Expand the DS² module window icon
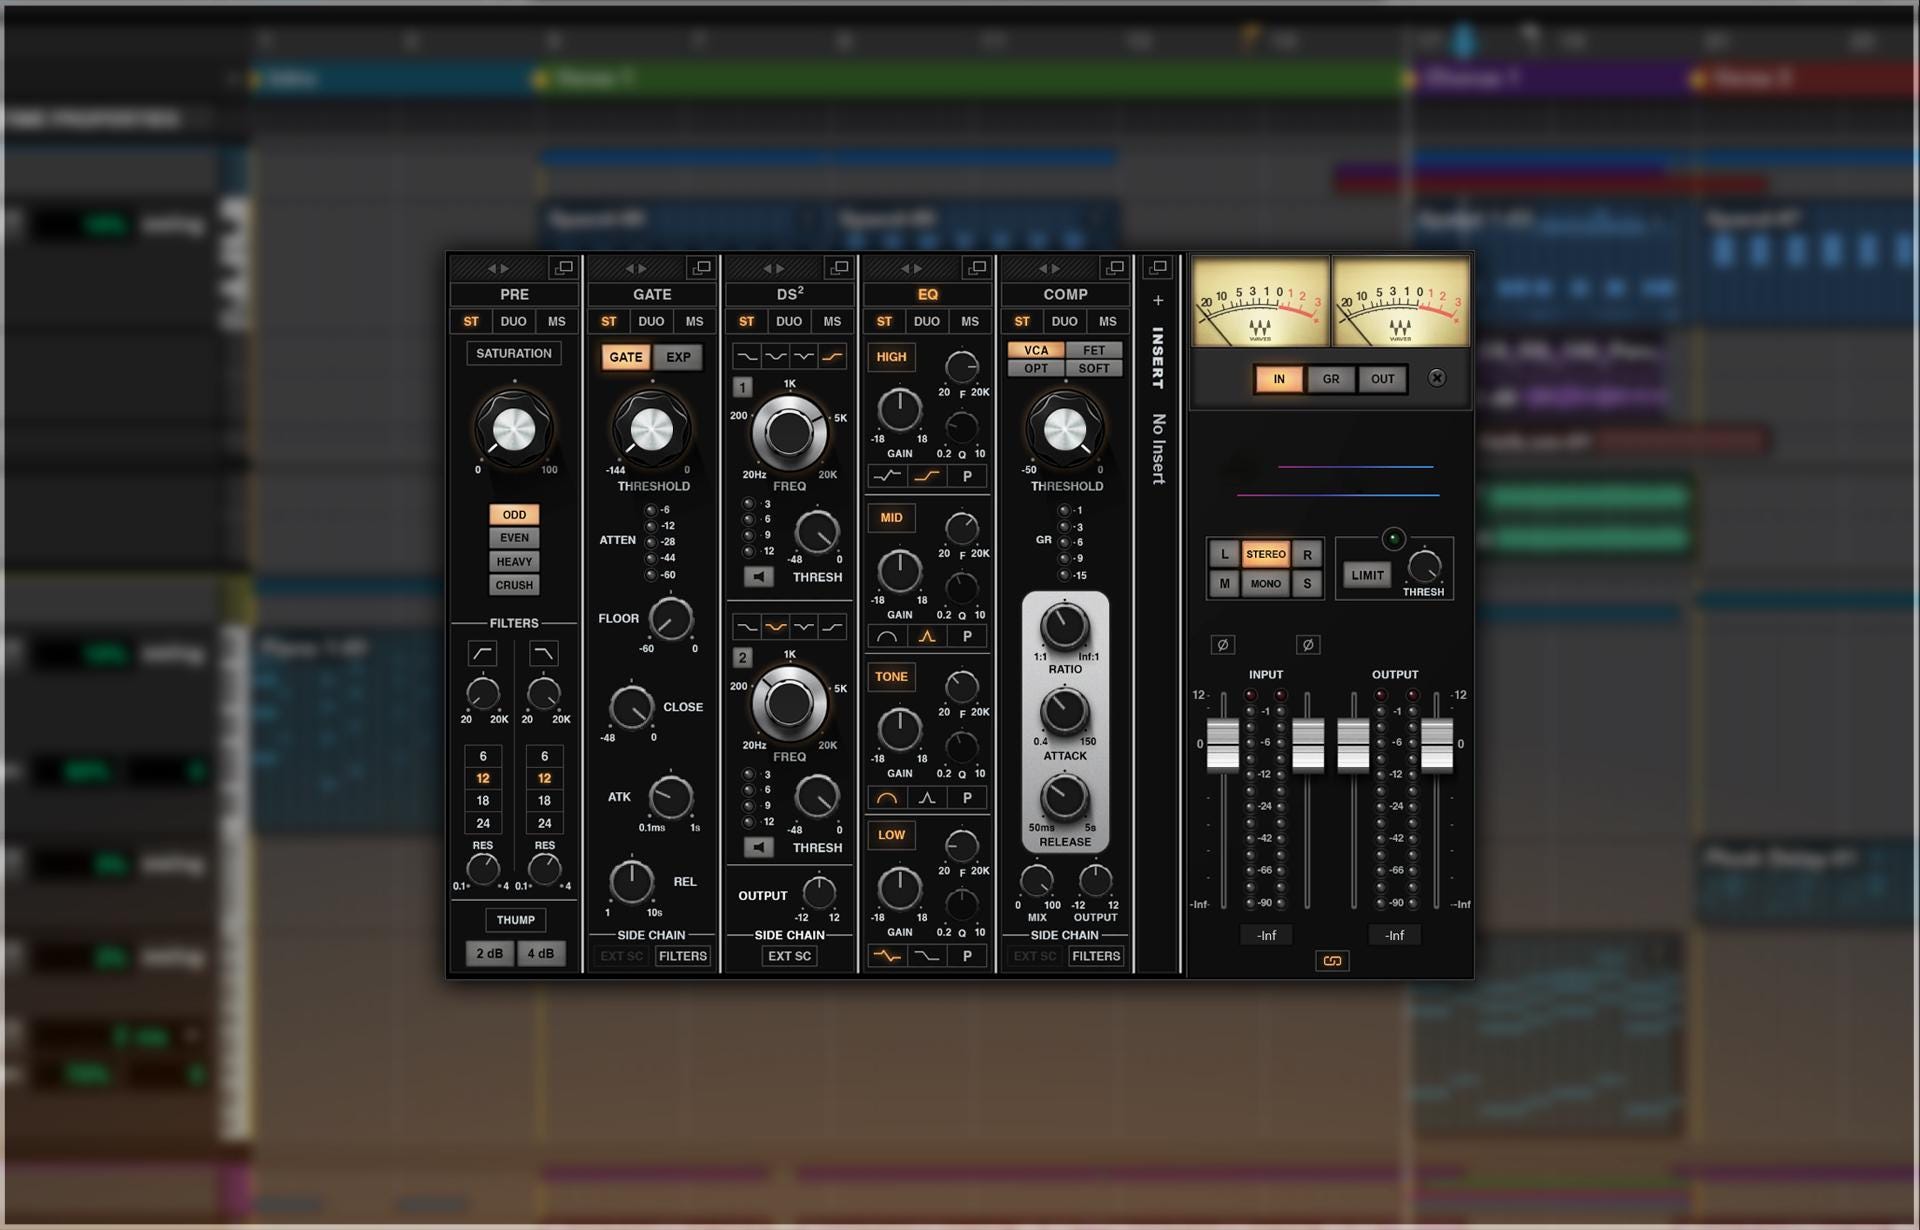Viewport: 1920px width, 1230px height. [840, 268]
